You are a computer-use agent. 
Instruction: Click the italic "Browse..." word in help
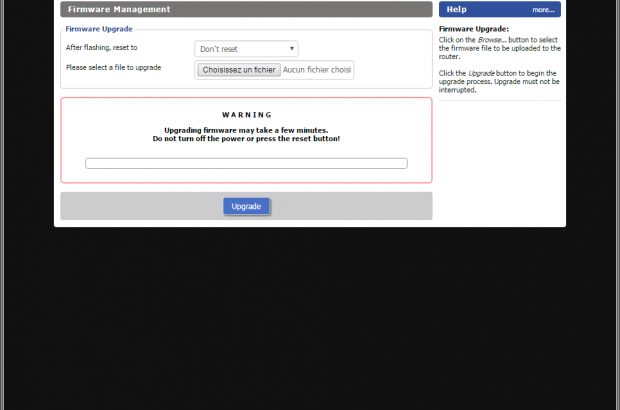click(x=491, y=38)
